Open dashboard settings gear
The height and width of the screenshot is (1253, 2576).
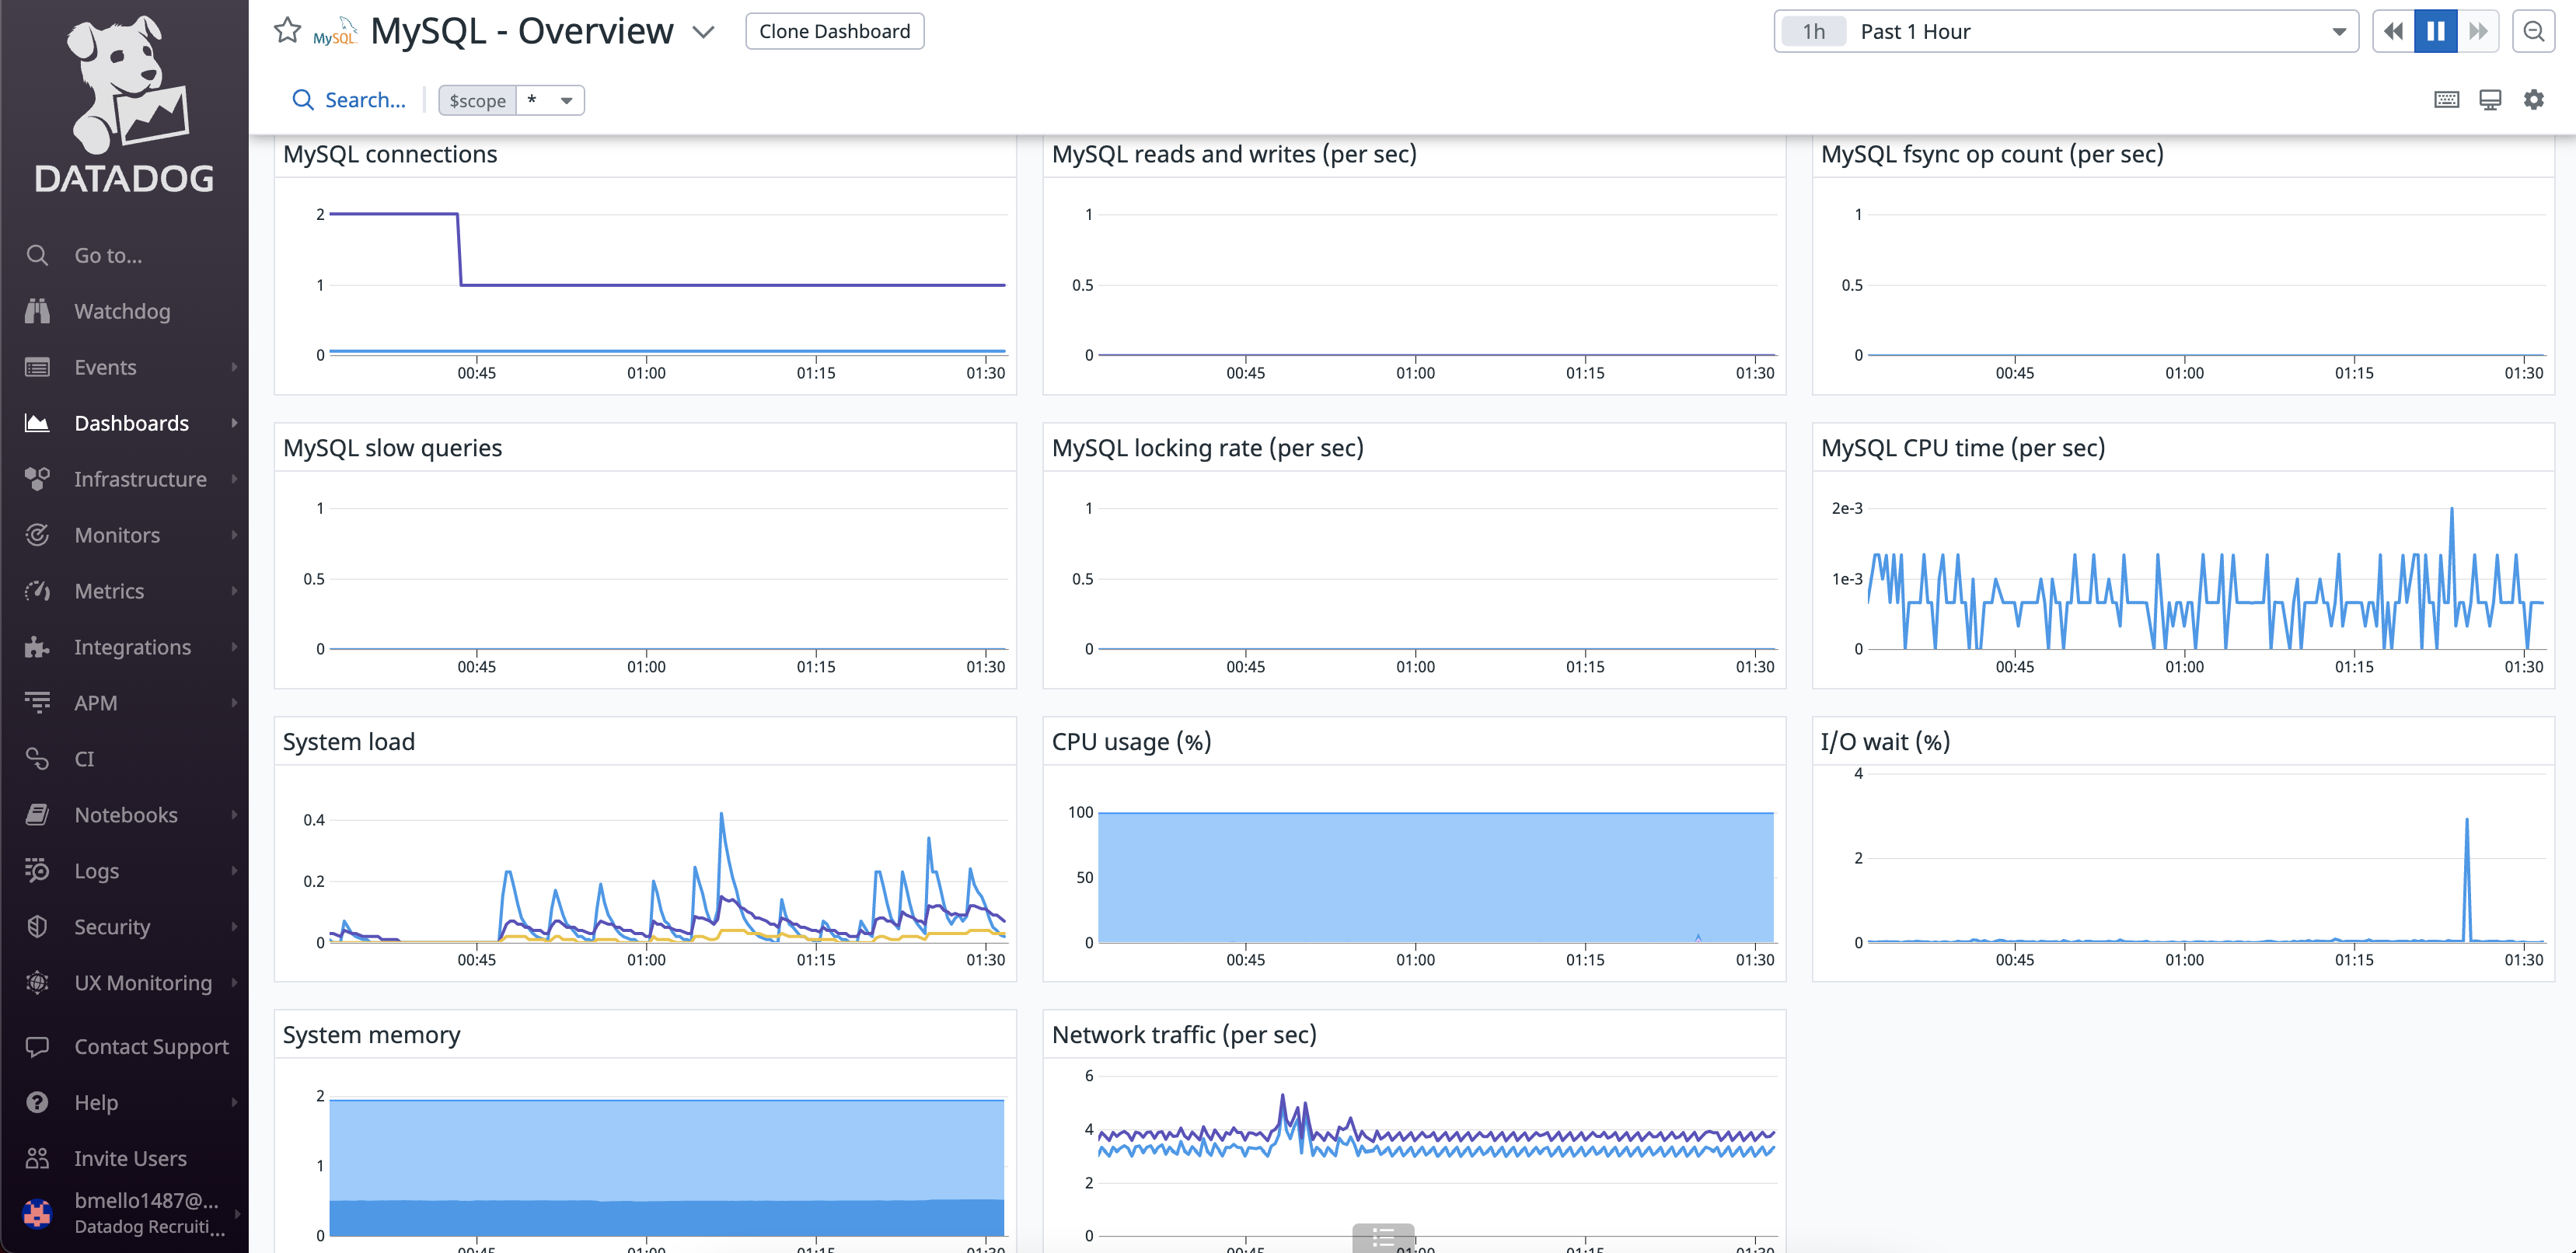point(2533,100)
